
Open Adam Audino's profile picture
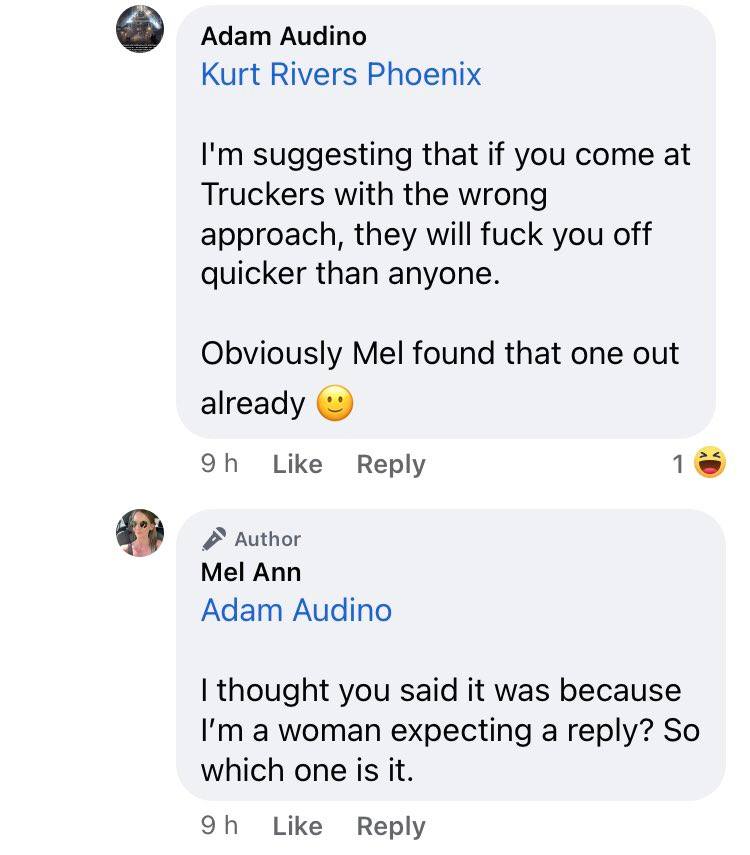(x=140, y=29)
